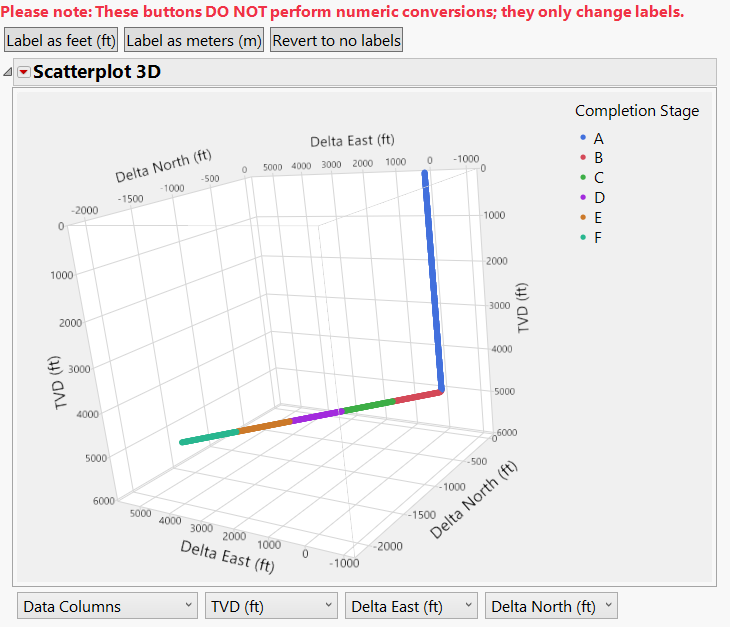Click the top 'Delta East (ft)' axis label
This screenshot has width=730, height=627.
point(352,140)
